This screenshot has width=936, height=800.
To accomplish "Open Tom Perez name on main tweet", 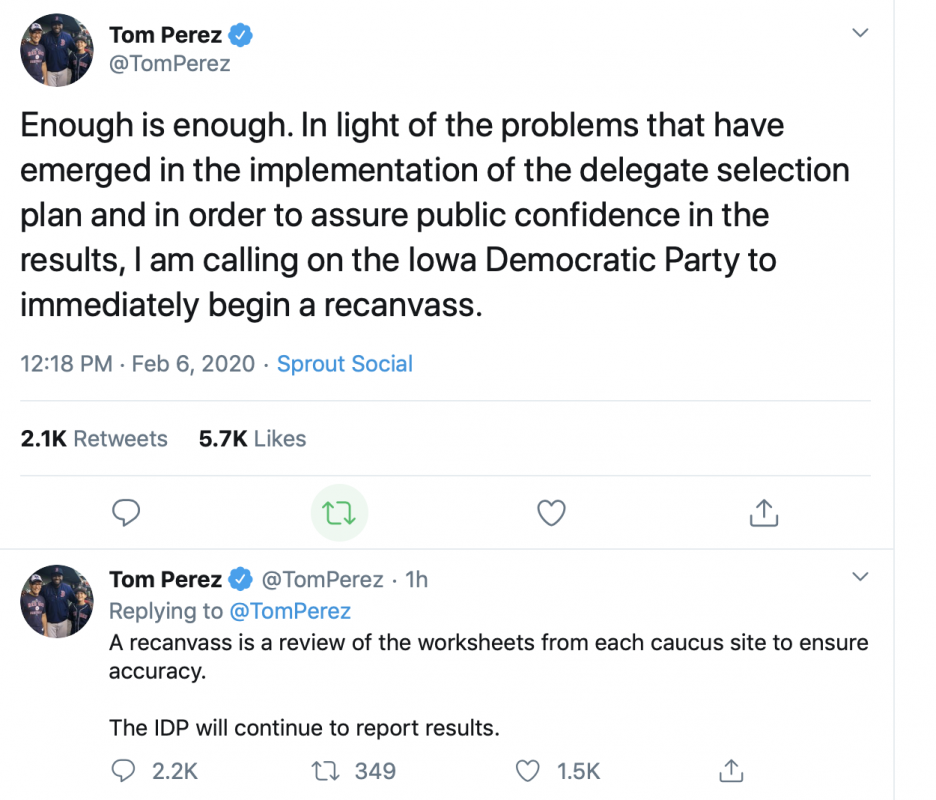I will click(165, 35).
